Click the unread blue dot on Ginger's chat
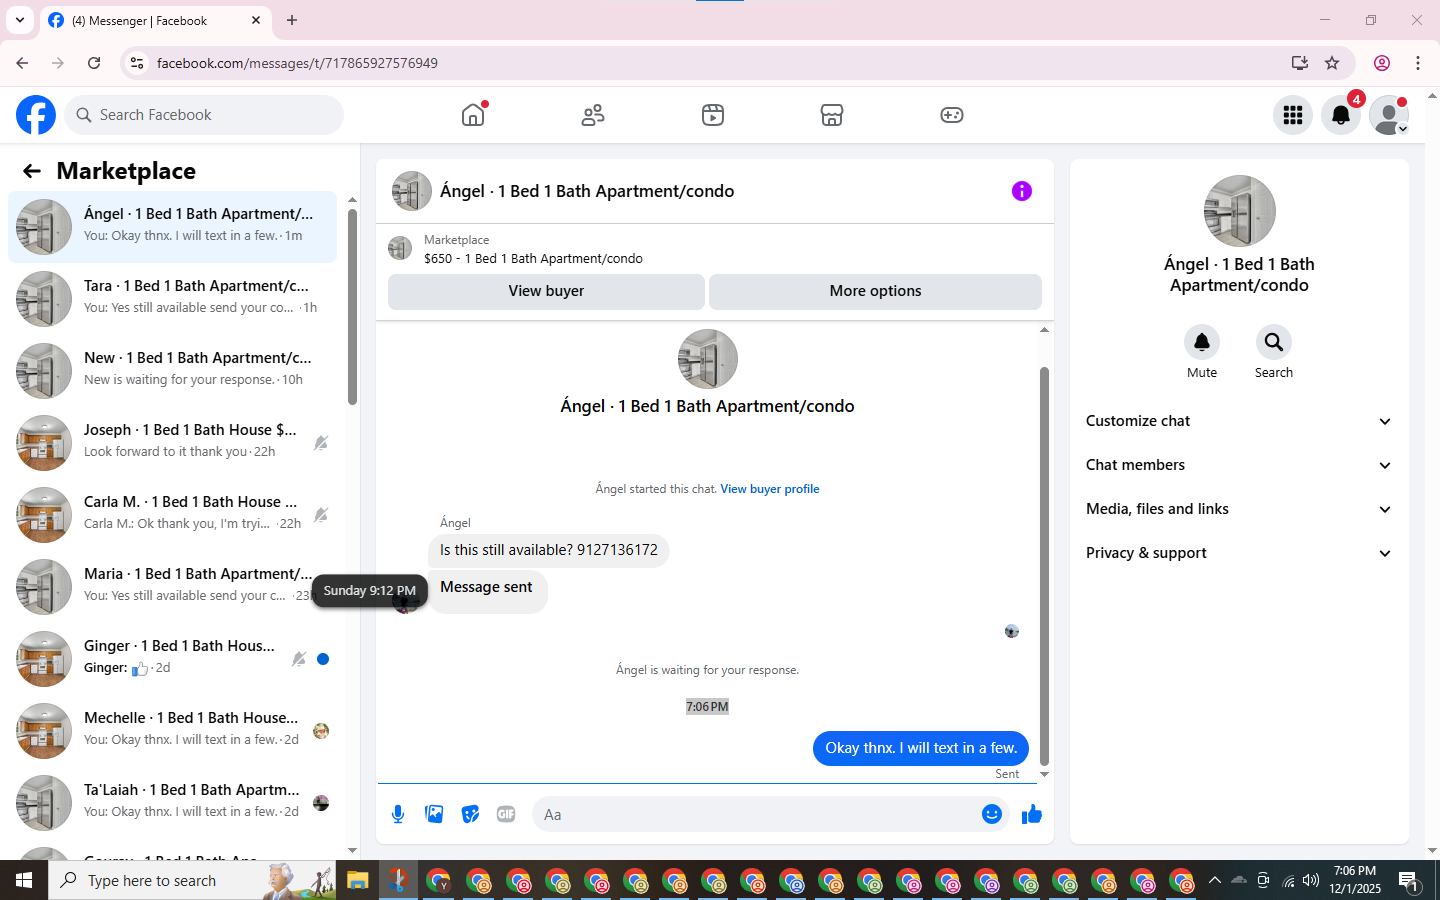 tap(323, 659)
